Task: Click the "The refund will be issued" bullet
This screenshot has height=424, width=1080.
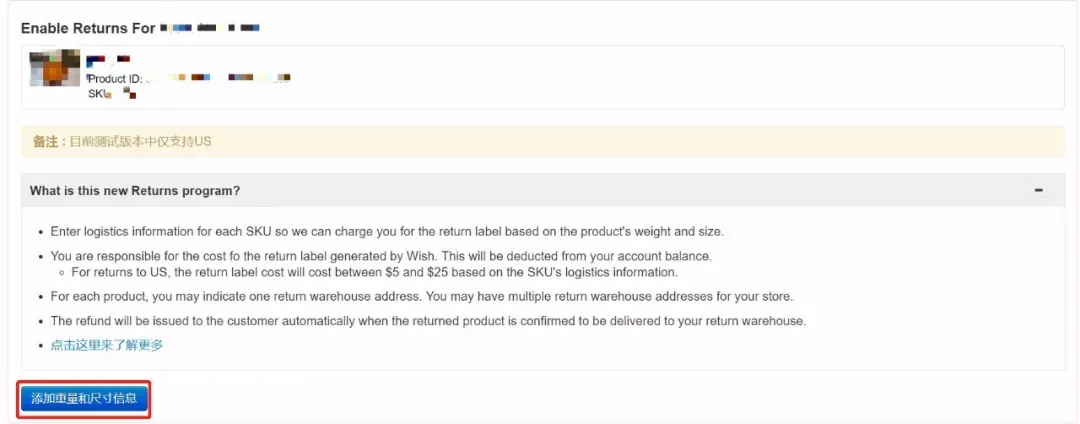Action: tap(428, 321)
